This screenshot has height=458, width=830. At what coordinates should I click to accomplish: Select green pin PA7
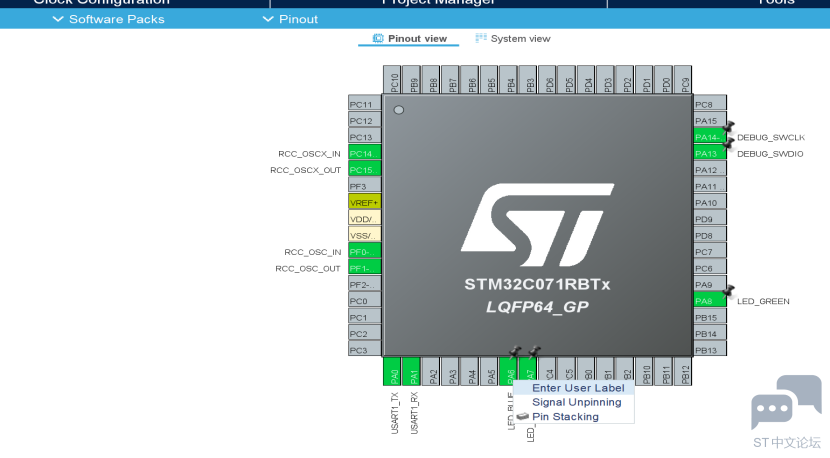(x=528, y=372)
